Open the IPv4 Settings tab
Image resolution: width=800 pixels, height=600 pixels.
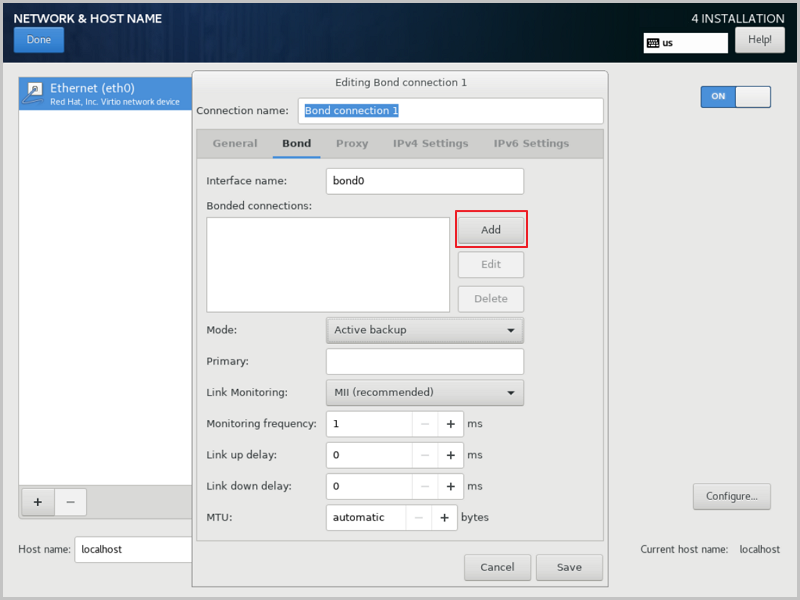point(430,144)
